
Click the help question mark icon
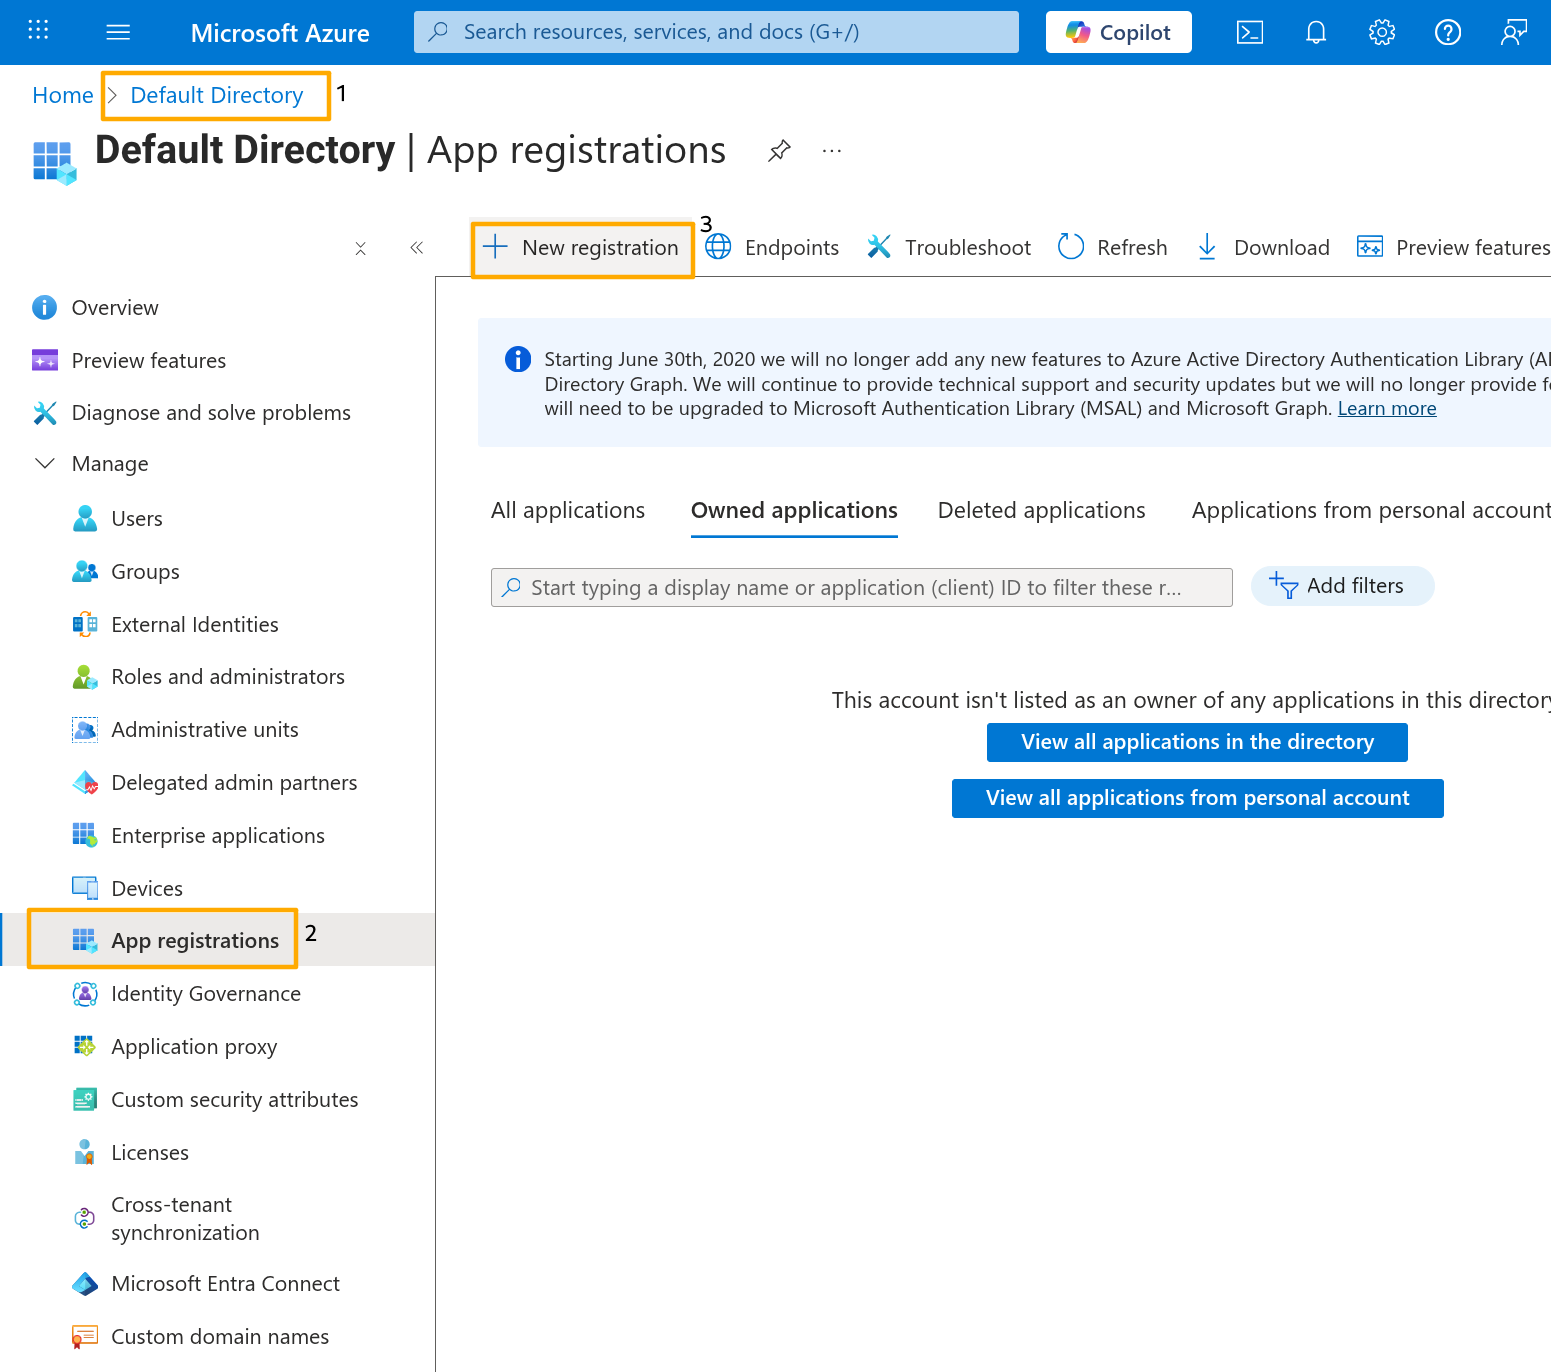[x=1448, y=33]
